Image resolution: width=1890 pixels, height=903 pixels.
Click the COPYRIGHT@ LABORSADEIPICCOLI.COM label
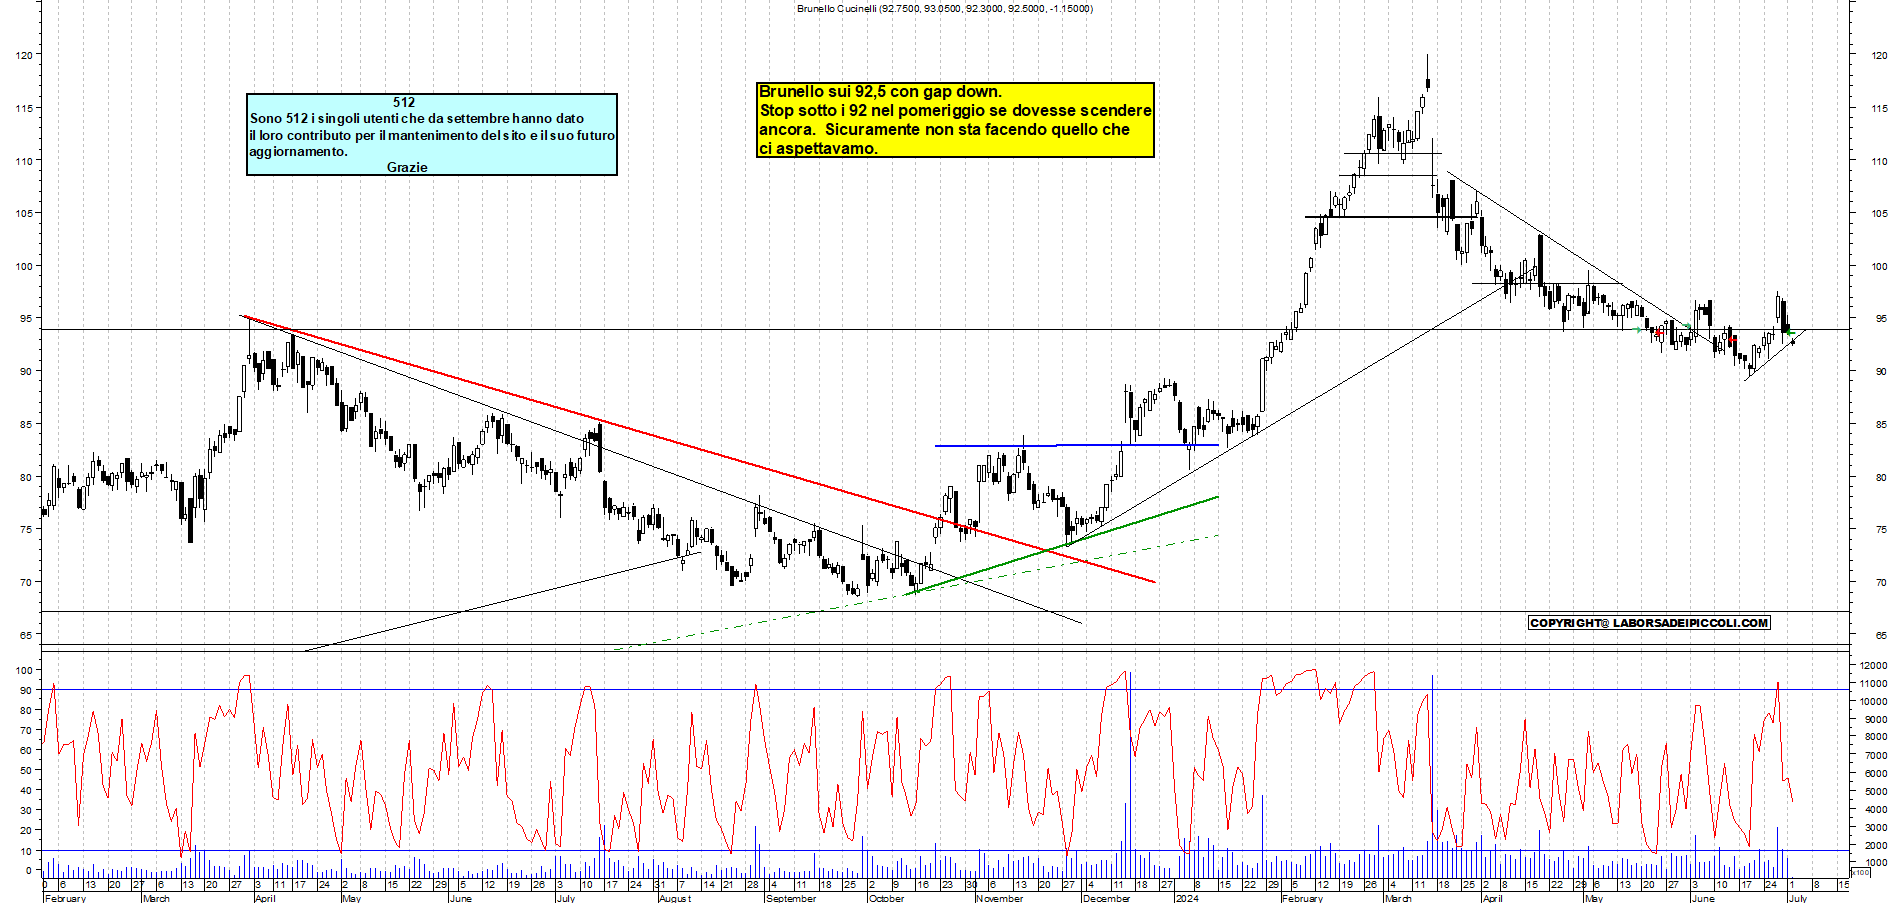(x=1649, y=623)
